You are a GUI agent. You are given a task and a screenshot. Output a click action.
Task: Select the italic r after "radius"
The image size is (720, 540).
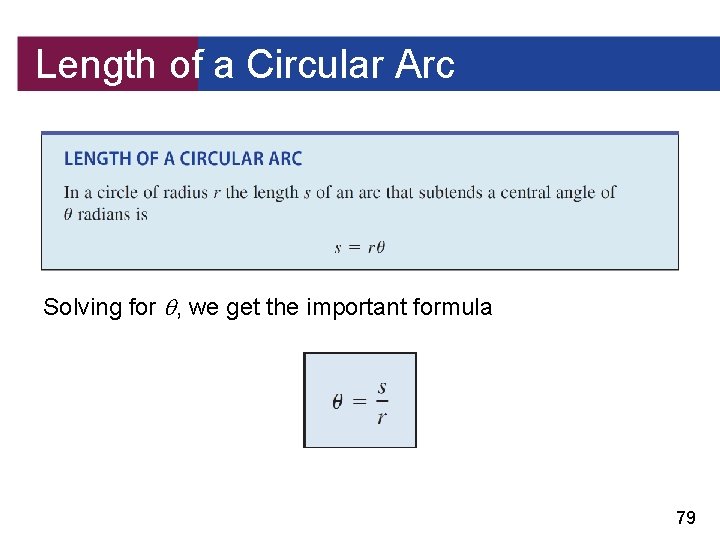pyautogui.click(x=217, y=193)
